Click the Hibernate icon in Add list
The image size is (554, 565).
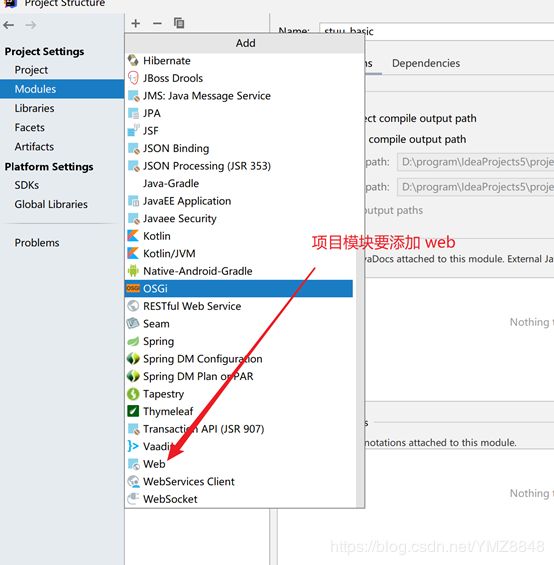click(x=133, y=61)
